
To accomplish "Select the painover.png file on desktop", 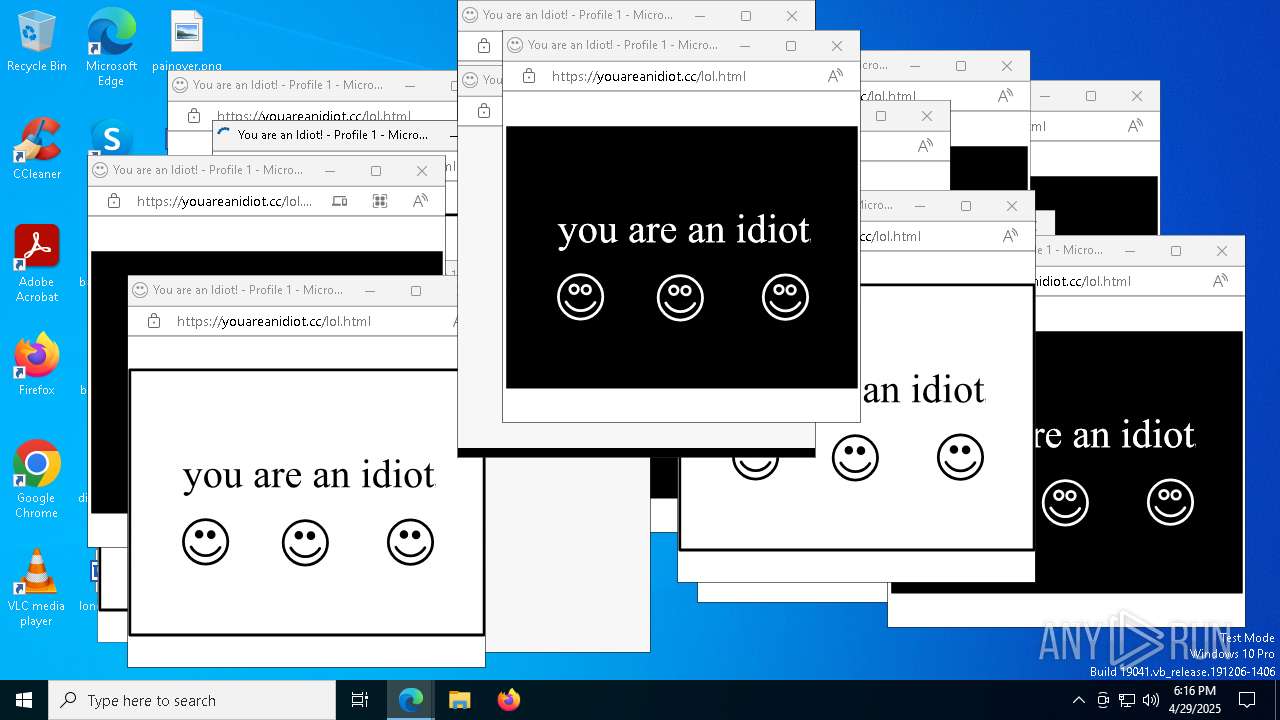I will (187, 42).
